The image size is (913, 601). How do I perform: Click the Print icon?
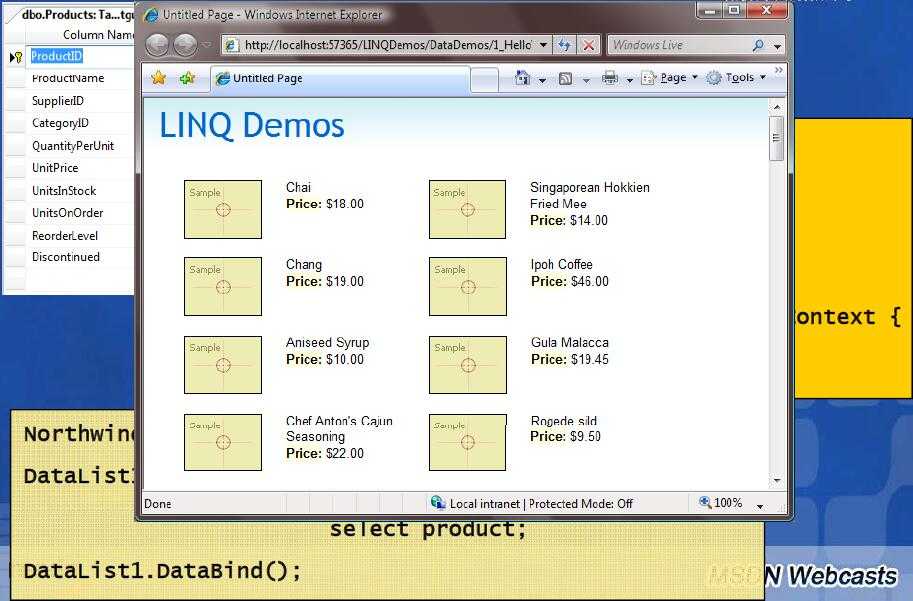[x=610, y=78]
